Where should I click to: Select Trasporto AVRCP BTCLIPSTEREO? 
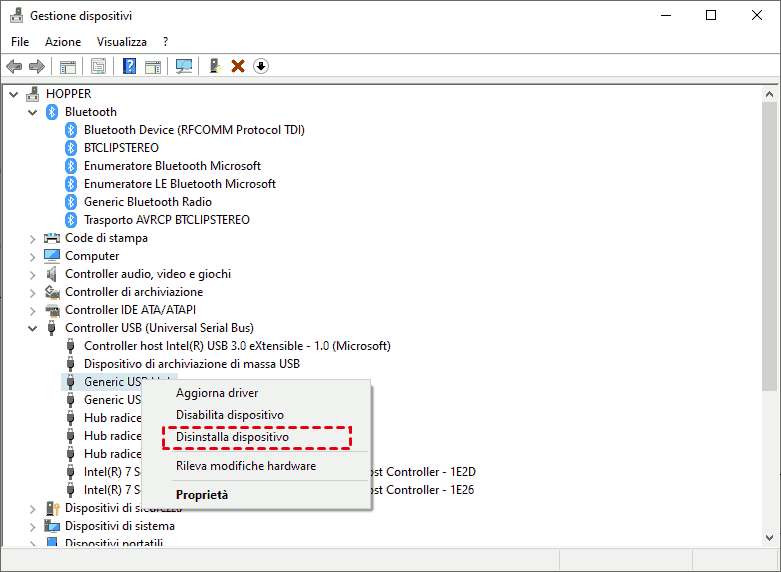(167, 220)
